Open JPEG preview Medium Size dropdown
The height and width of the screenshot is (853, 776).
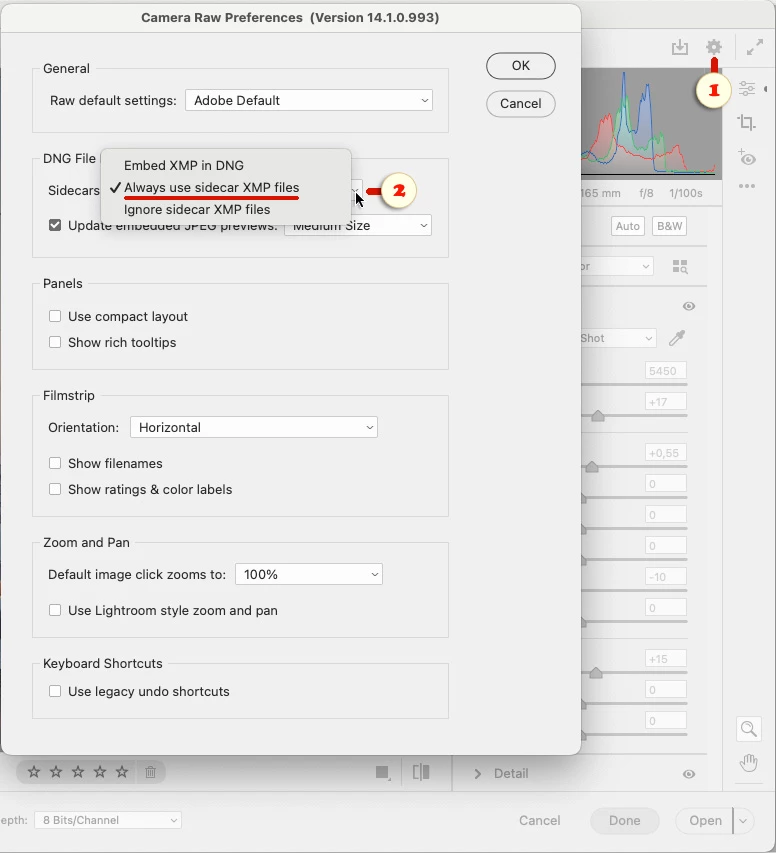[x=358, y=225]
